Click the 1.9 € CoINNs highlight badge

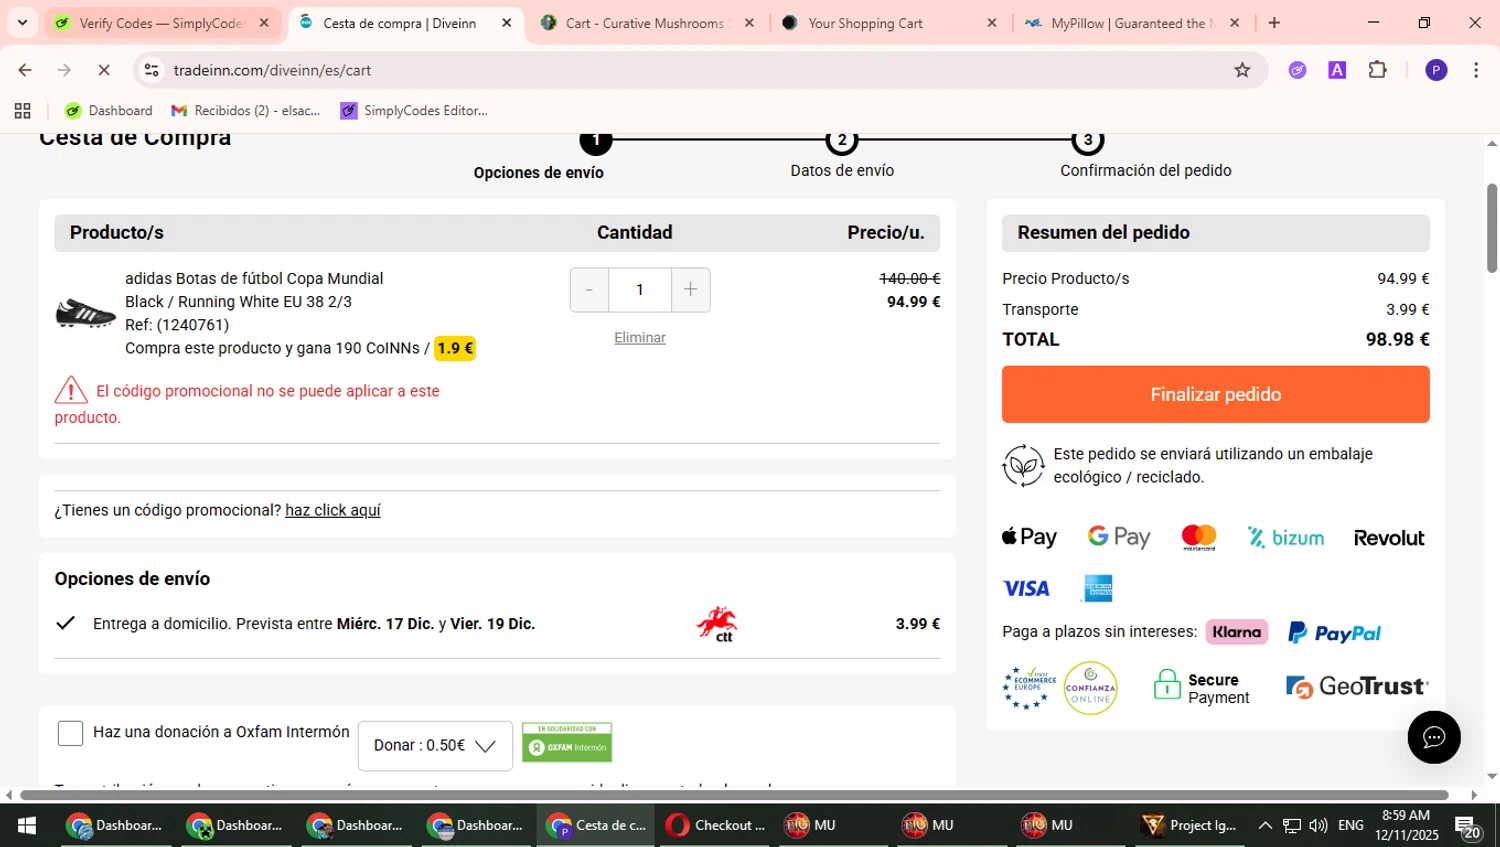click(x=455, y=348)
